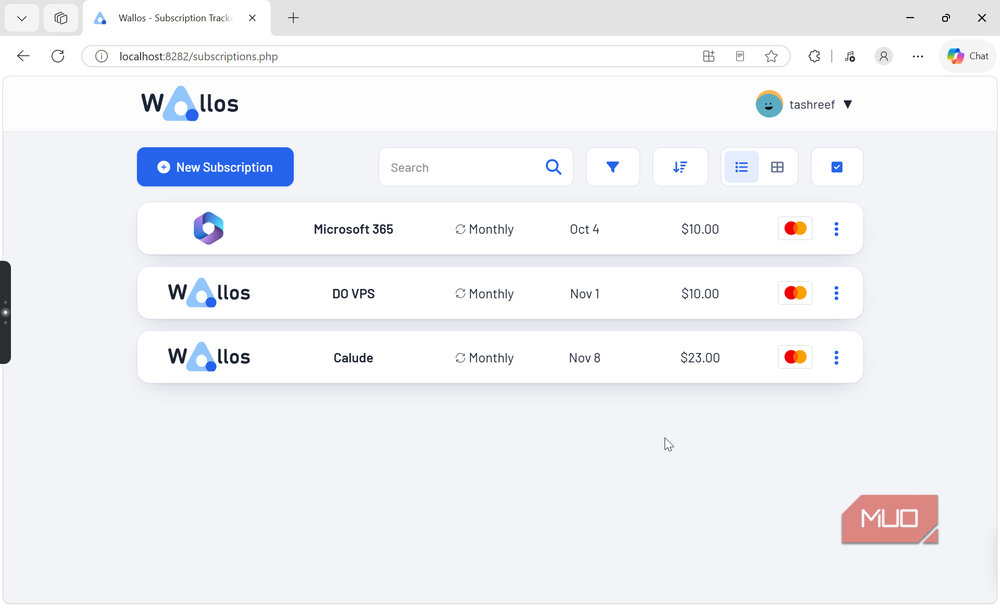Expand the tab search chevron dropdown
This screenshot has width=1000, height=606.
[x=22, y=18]
